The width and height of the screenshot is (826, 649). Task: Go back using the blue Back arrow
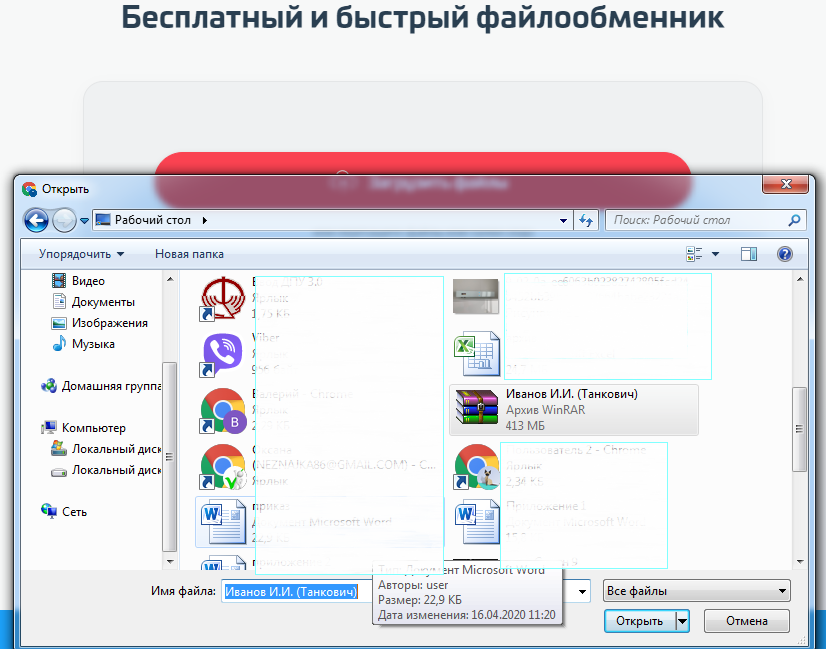click(36, 220)
